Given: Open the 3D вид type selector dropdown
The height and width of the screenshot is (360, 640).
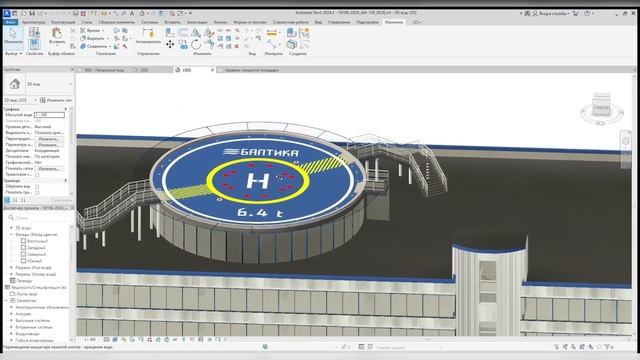Looking at the screenshot, I should (71, 84).
